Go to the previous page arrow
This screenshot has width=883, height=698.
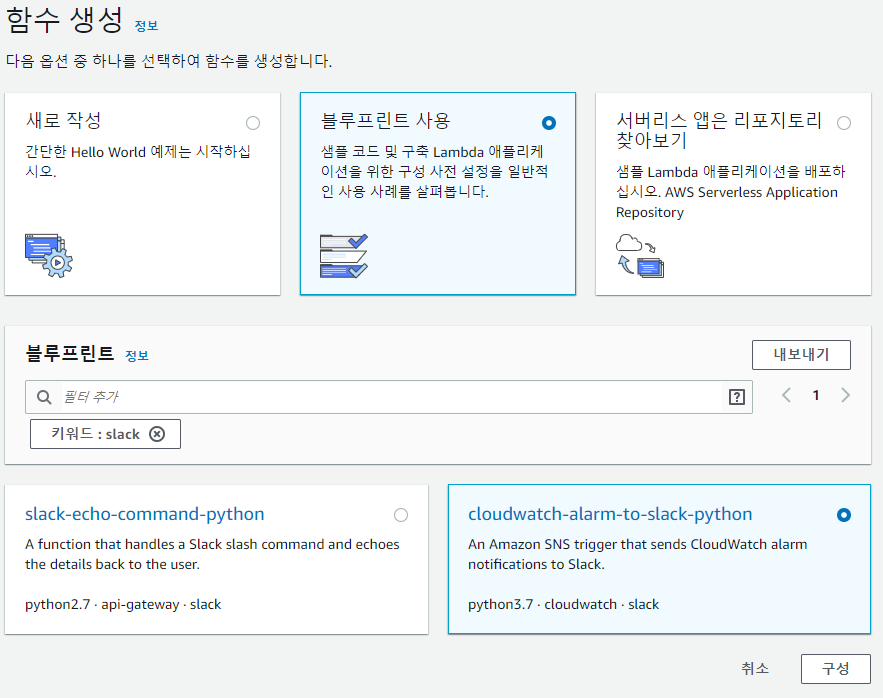pos(787,395)
